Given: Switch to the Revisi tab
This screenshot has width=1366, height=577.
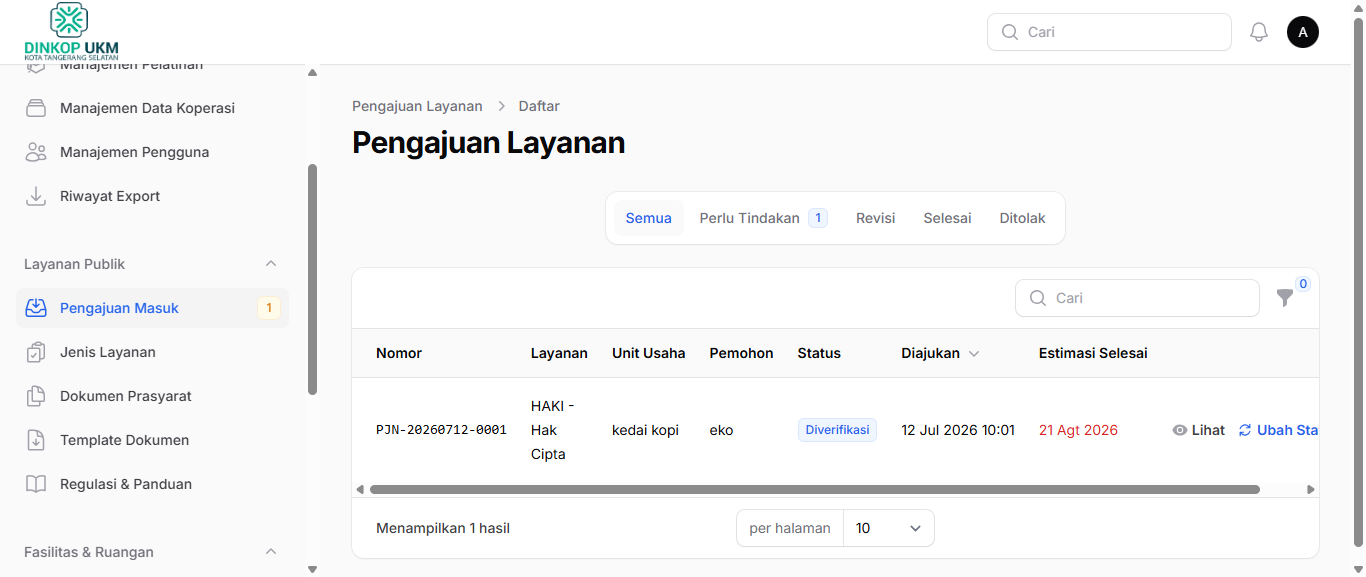Looking at the screenshot, I should [875, 218].
